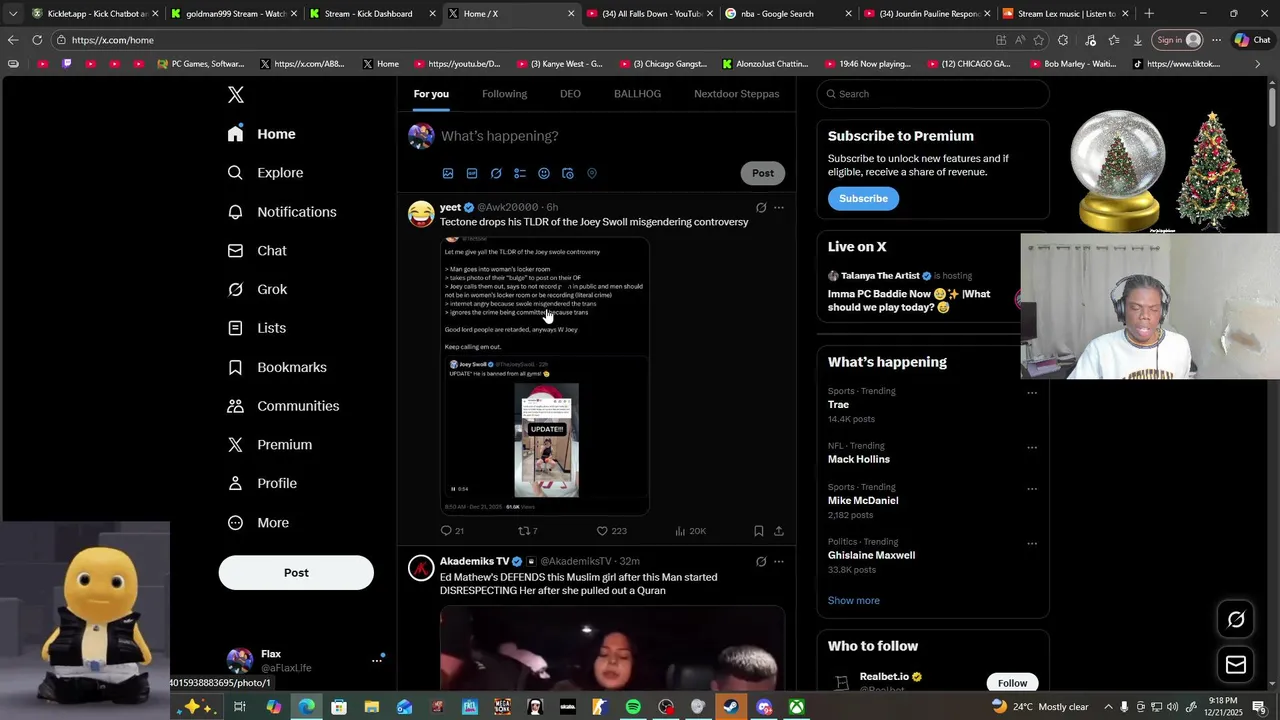The image size is (1280, 720).
Task: Open more menu on Akademiks TV post
Action: click(x=779, y=562)
